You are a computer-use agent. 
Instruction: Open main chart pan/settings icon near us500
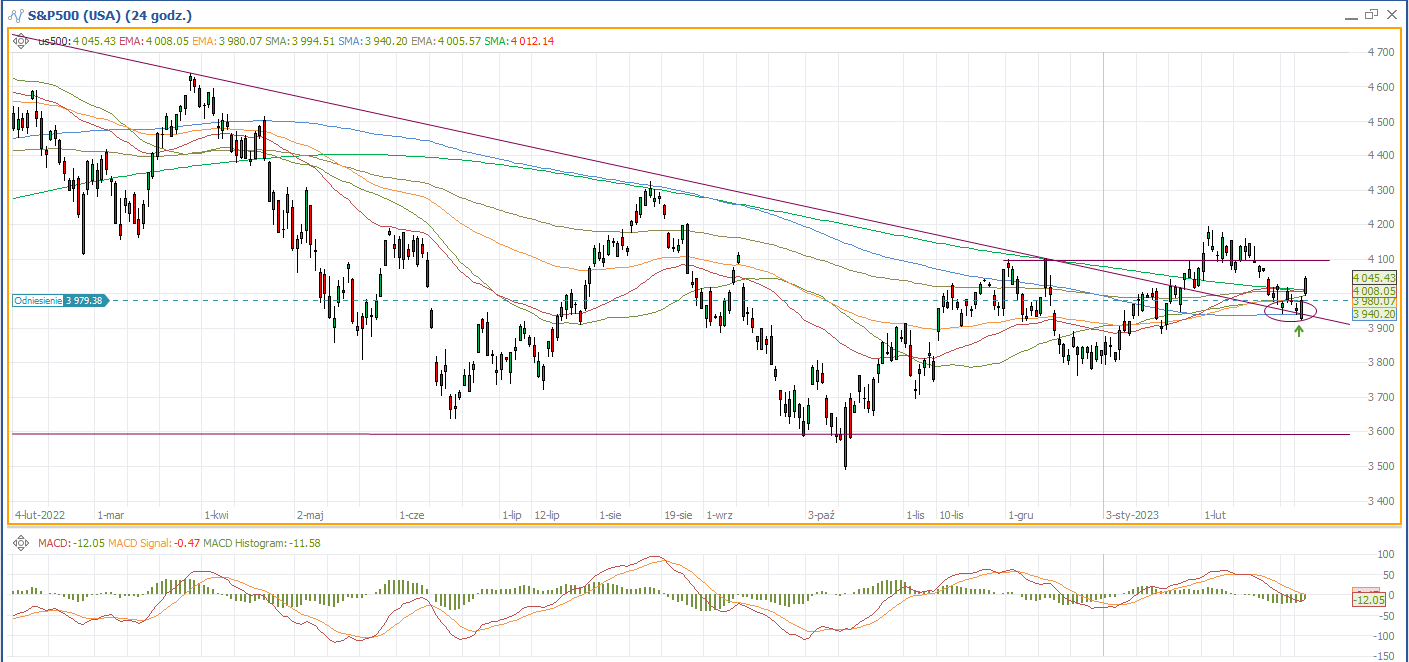[x=20, y=40]
